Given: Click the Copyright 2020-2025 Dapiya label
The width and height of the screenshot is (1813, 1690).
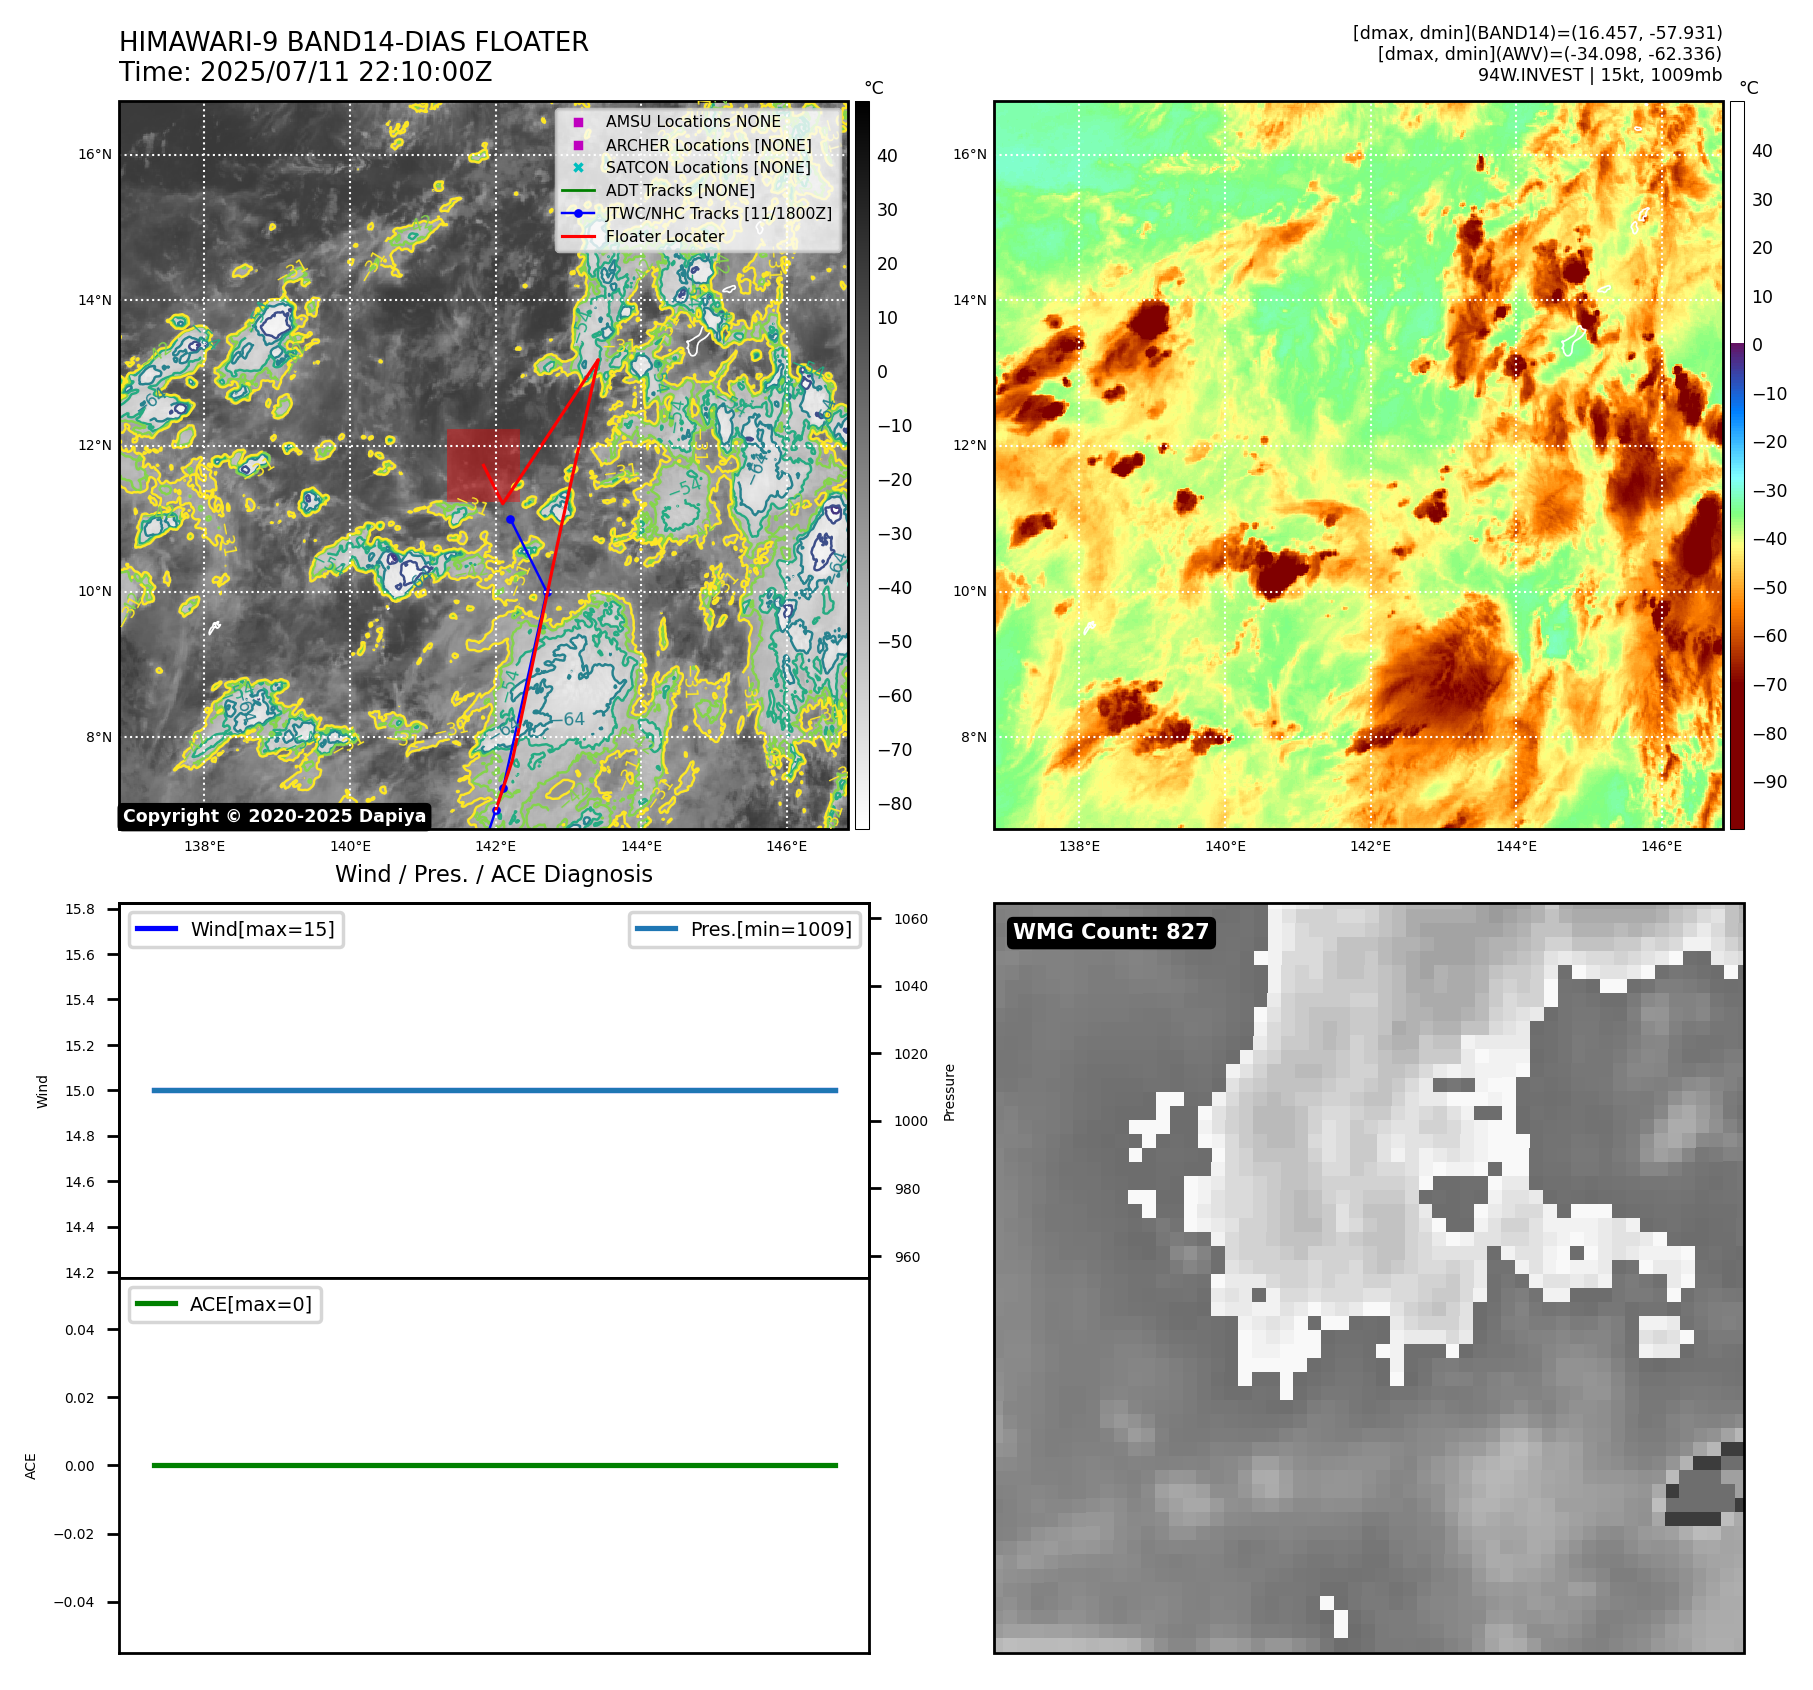Looking at the screenshot, I should [274, 816].
